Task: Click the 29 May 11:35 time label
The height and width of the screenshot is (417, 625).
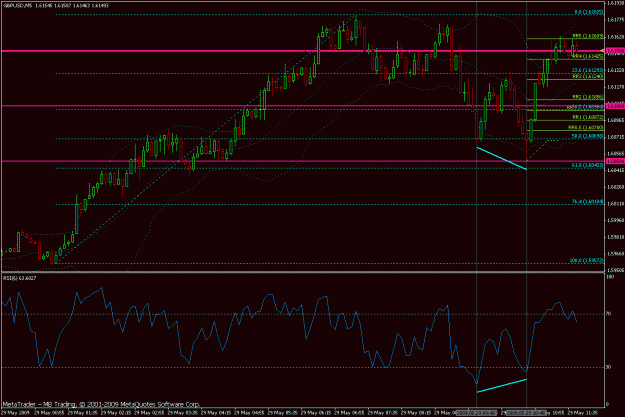Action: click(x=583, y=413)
